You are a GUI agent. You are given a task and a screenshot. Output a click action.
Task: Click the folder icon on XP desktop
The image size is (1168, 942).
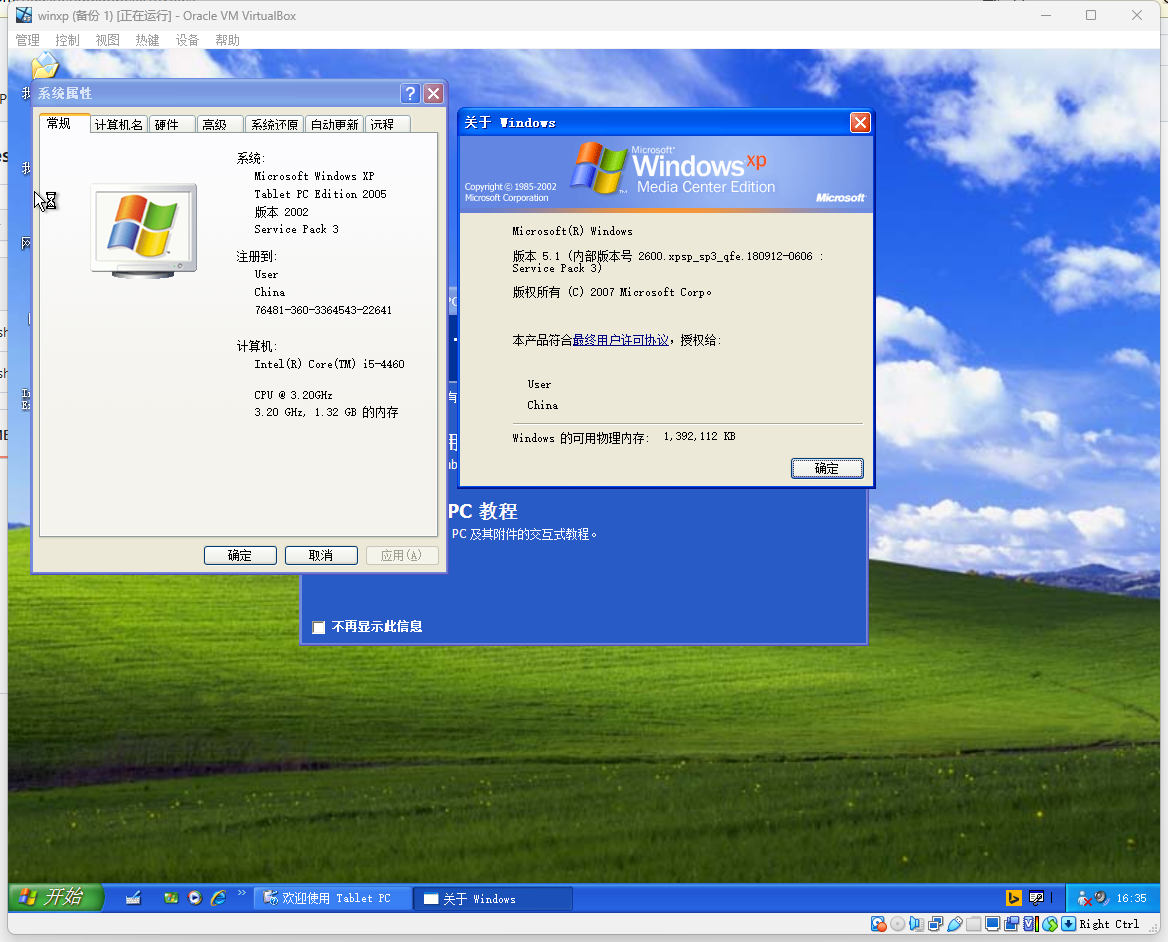(x=45, y=66)
